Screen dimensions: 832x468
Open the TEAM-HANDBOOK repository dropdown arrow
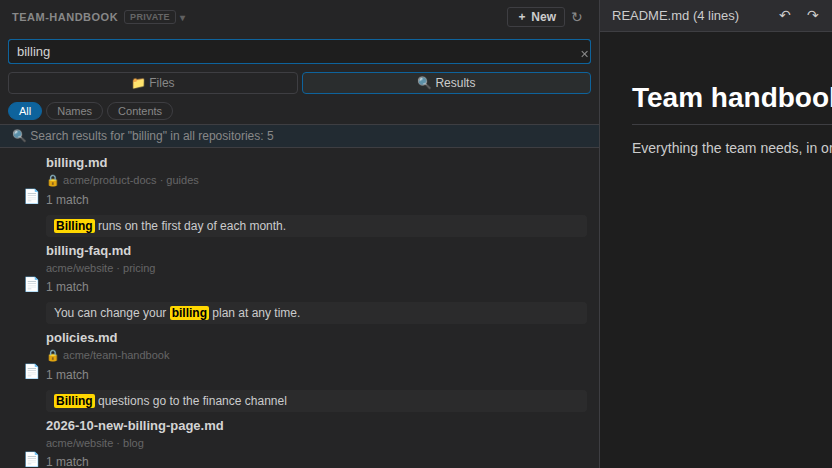pyautogui.click(x=183, y=18)
